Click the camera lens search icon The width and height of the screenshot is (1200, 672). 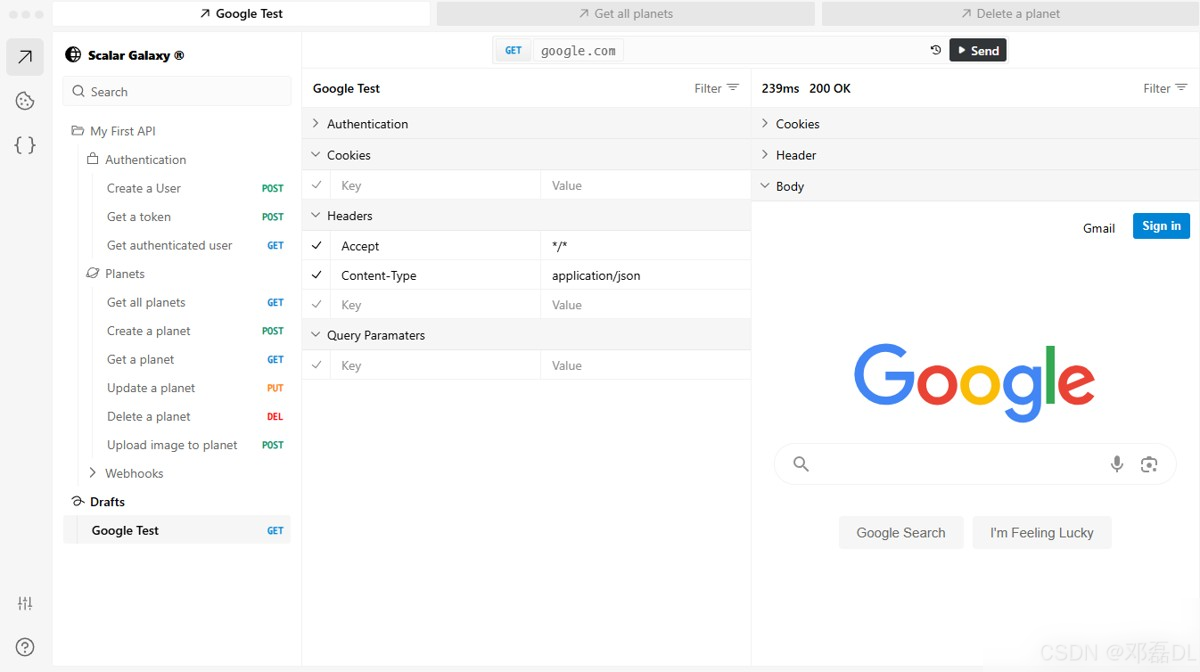point(1149,464)
